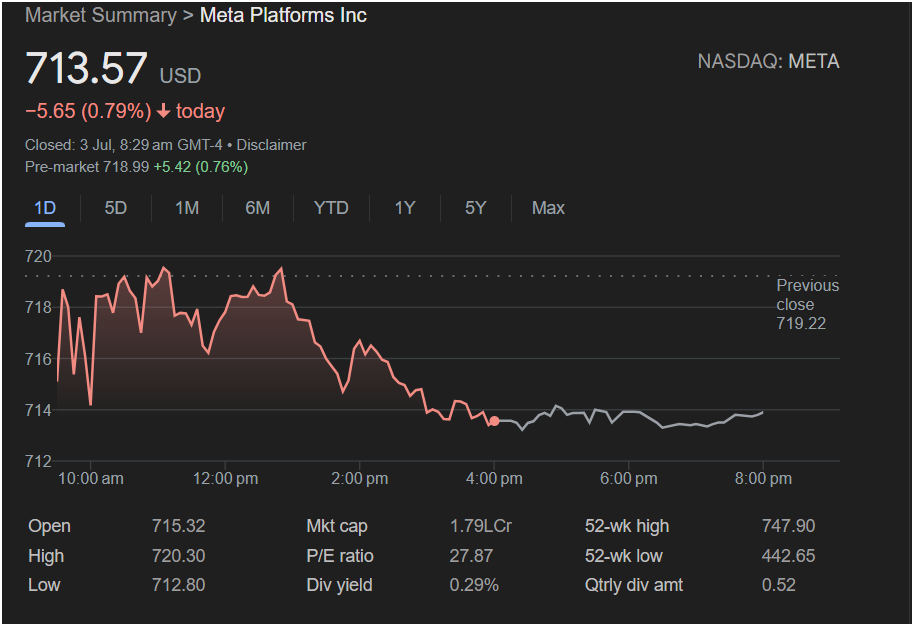
Task: Switch to the 5D chart tab
Action: [x=115, y=208]
